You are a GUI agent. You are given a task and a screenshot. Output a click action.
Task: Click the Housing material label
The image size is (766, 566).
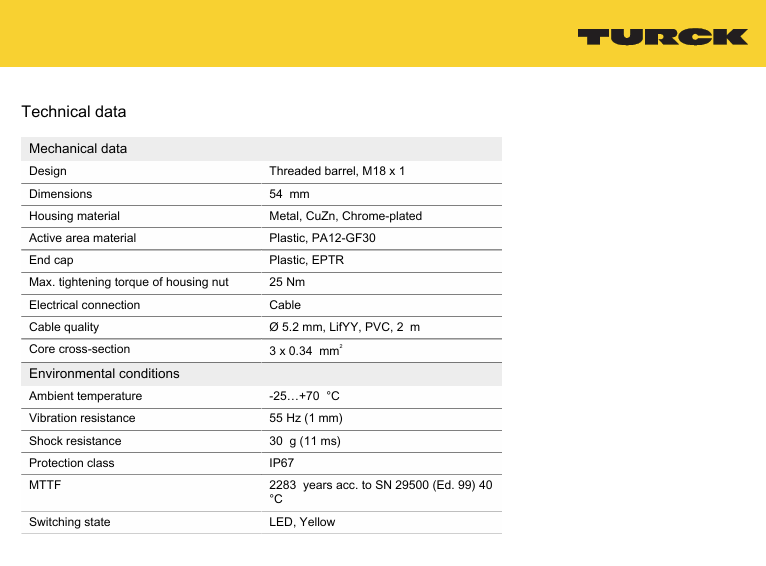pyautogui.click(x=74, y=216)
